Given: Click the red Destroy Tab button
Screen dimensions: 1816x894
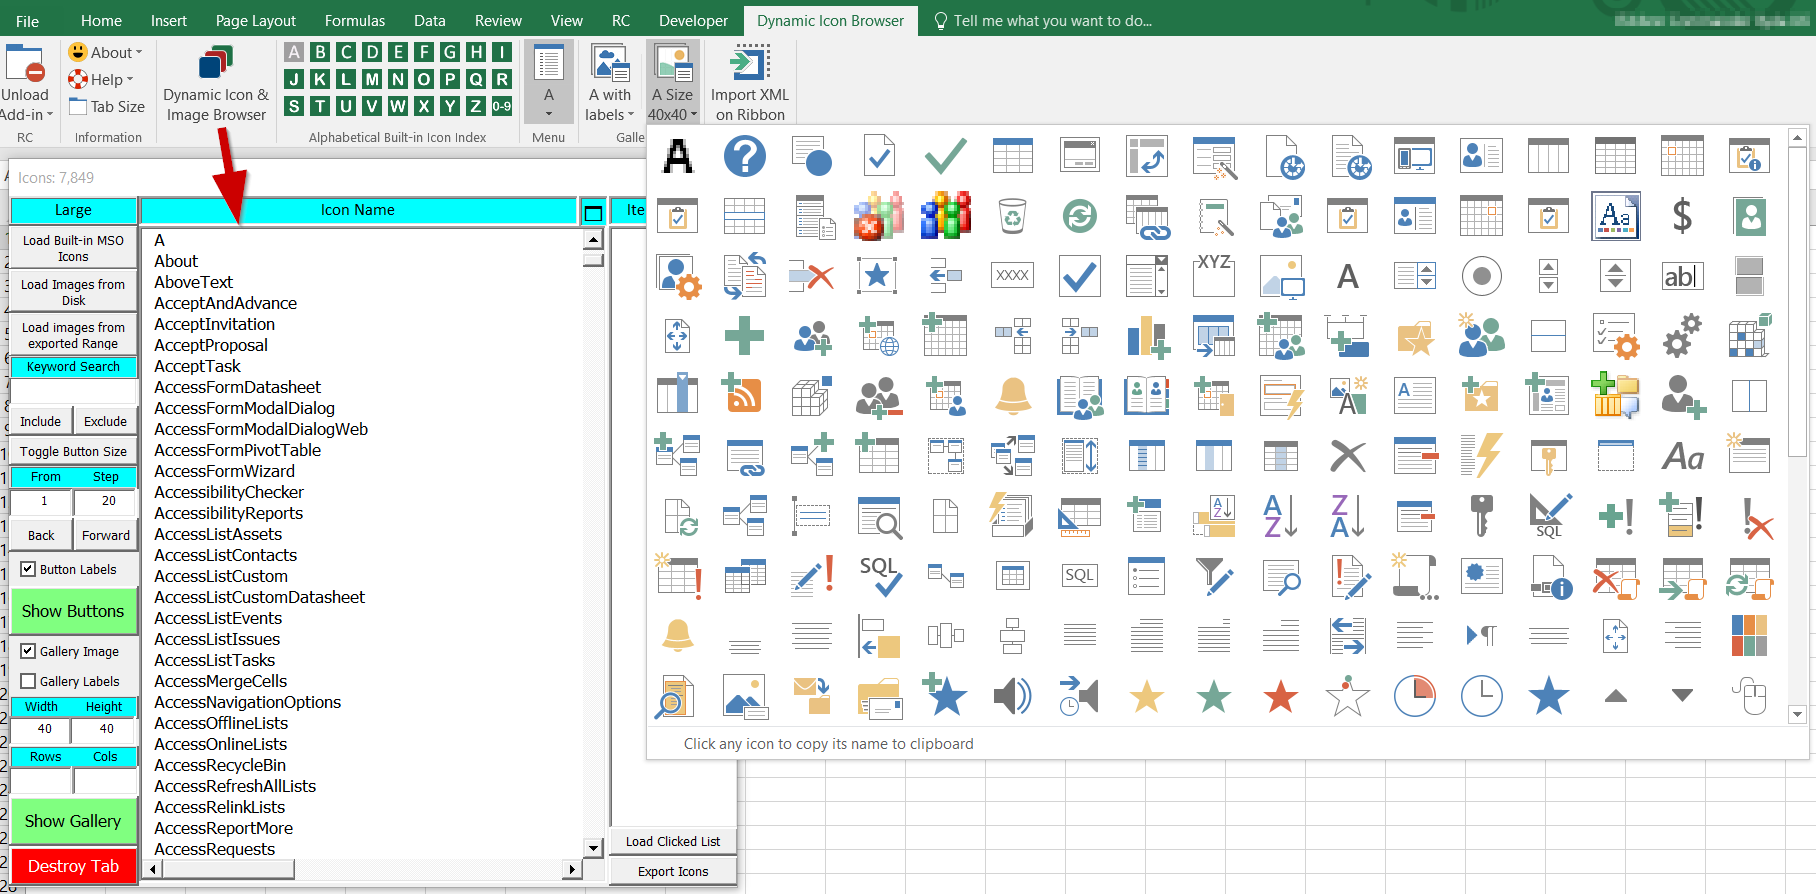Looking at the screenshot, I should (73, 866).
